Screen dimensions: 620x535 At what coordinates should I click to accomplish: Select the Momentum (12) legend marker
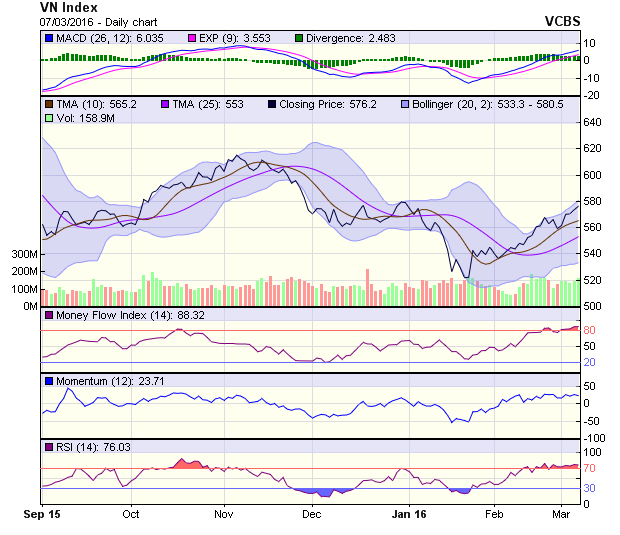[49, 381]
